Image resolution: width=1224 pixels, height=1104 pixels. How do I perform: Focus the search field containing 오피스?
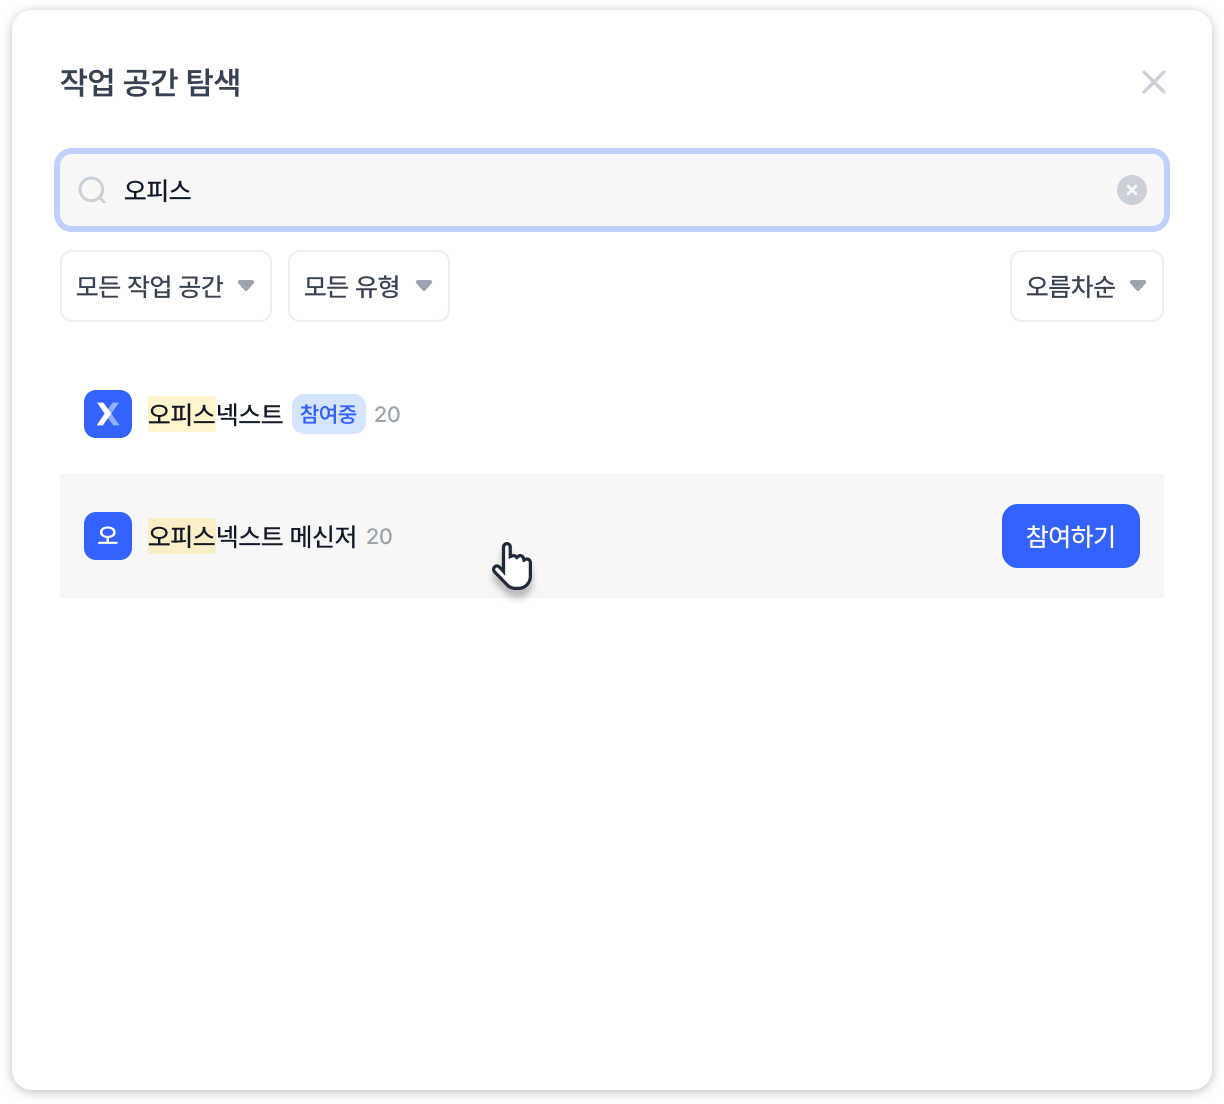(x=612, y=190)
